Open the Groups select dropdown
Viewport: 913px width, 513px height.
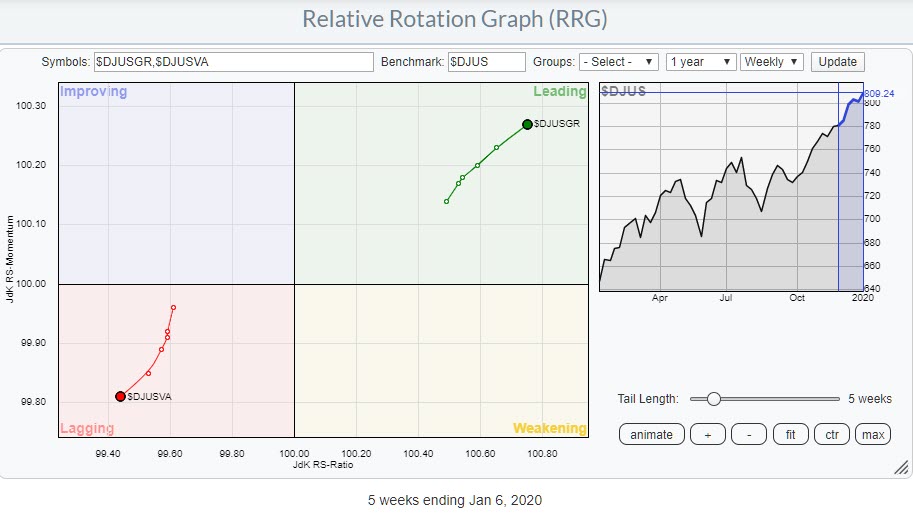click(618, 62)
